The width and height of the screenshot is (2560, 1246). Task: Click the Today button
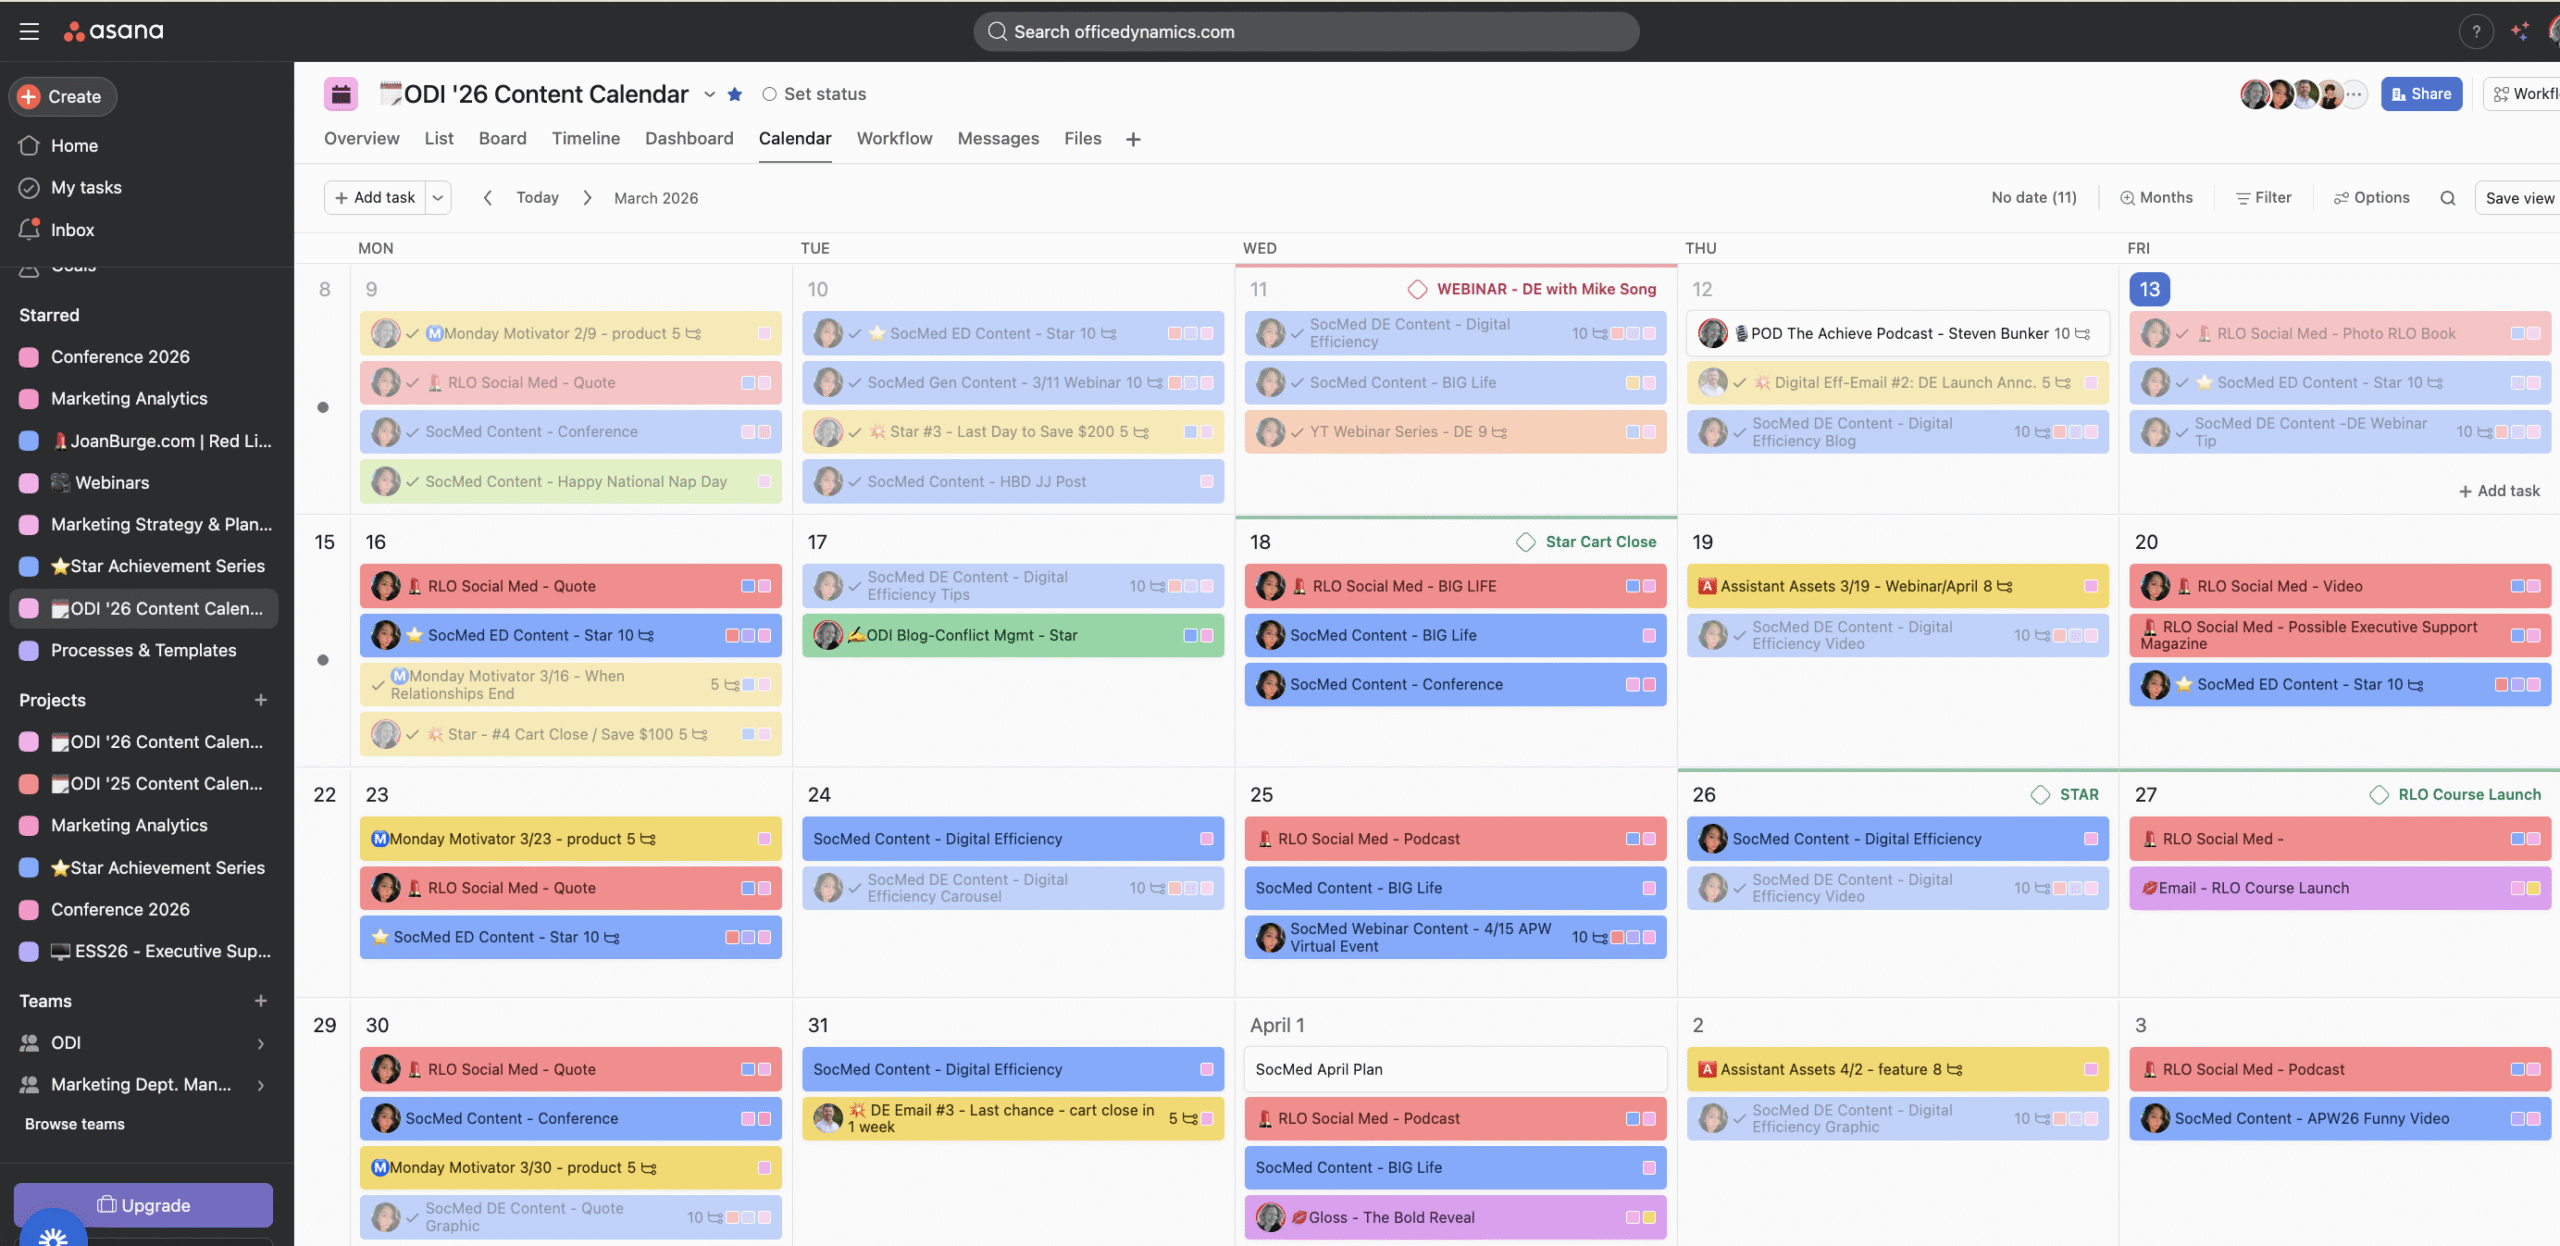[x=537, y=198]
